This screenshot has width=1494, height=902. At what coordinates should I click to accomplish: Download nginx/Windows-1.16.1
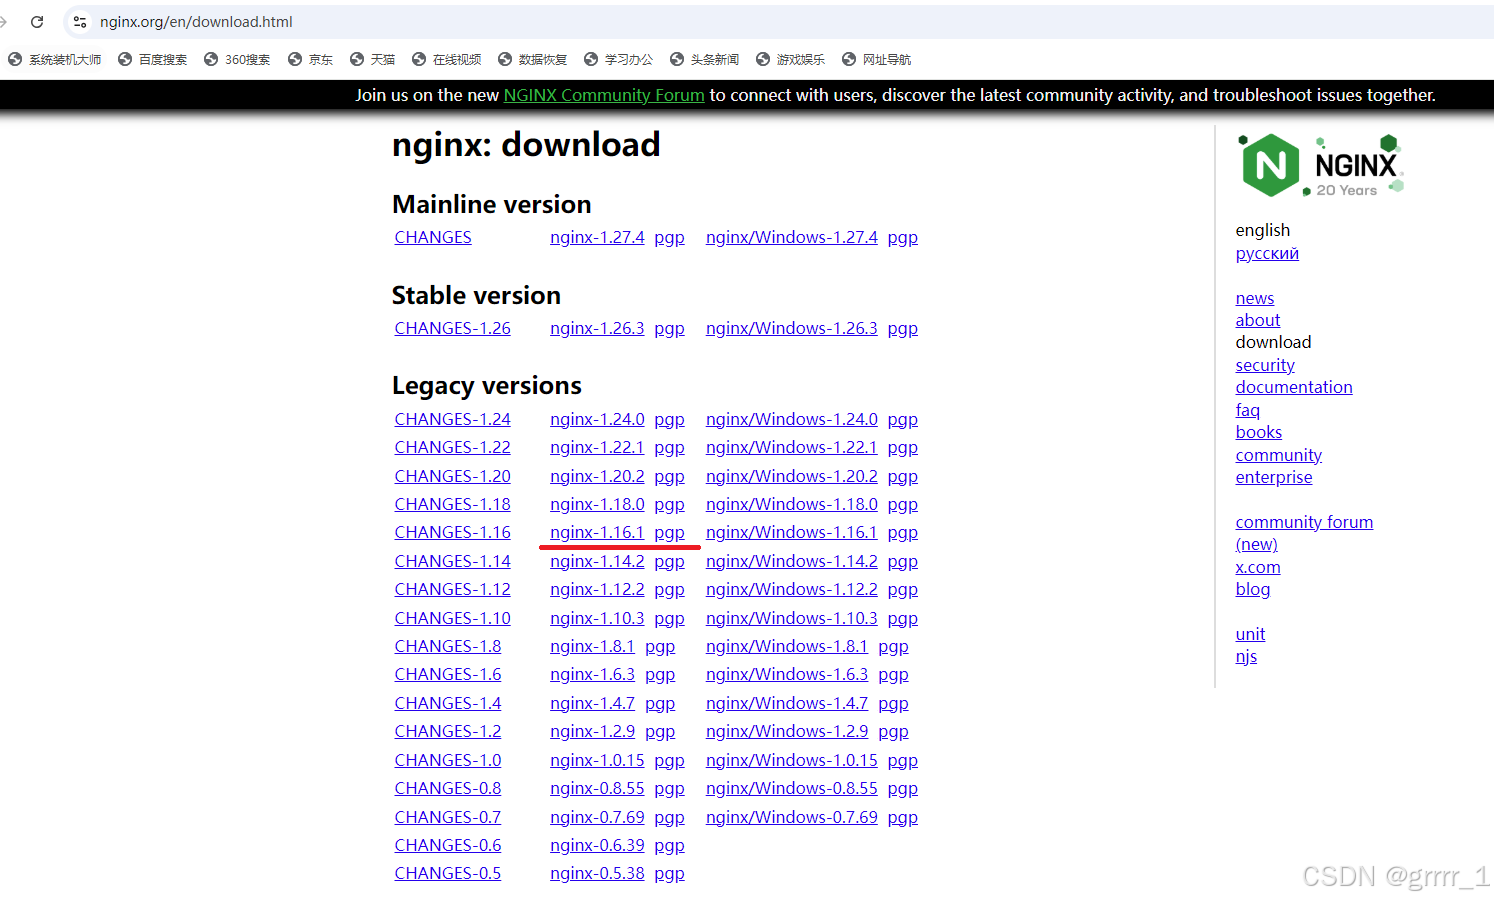tap(791, 532)
